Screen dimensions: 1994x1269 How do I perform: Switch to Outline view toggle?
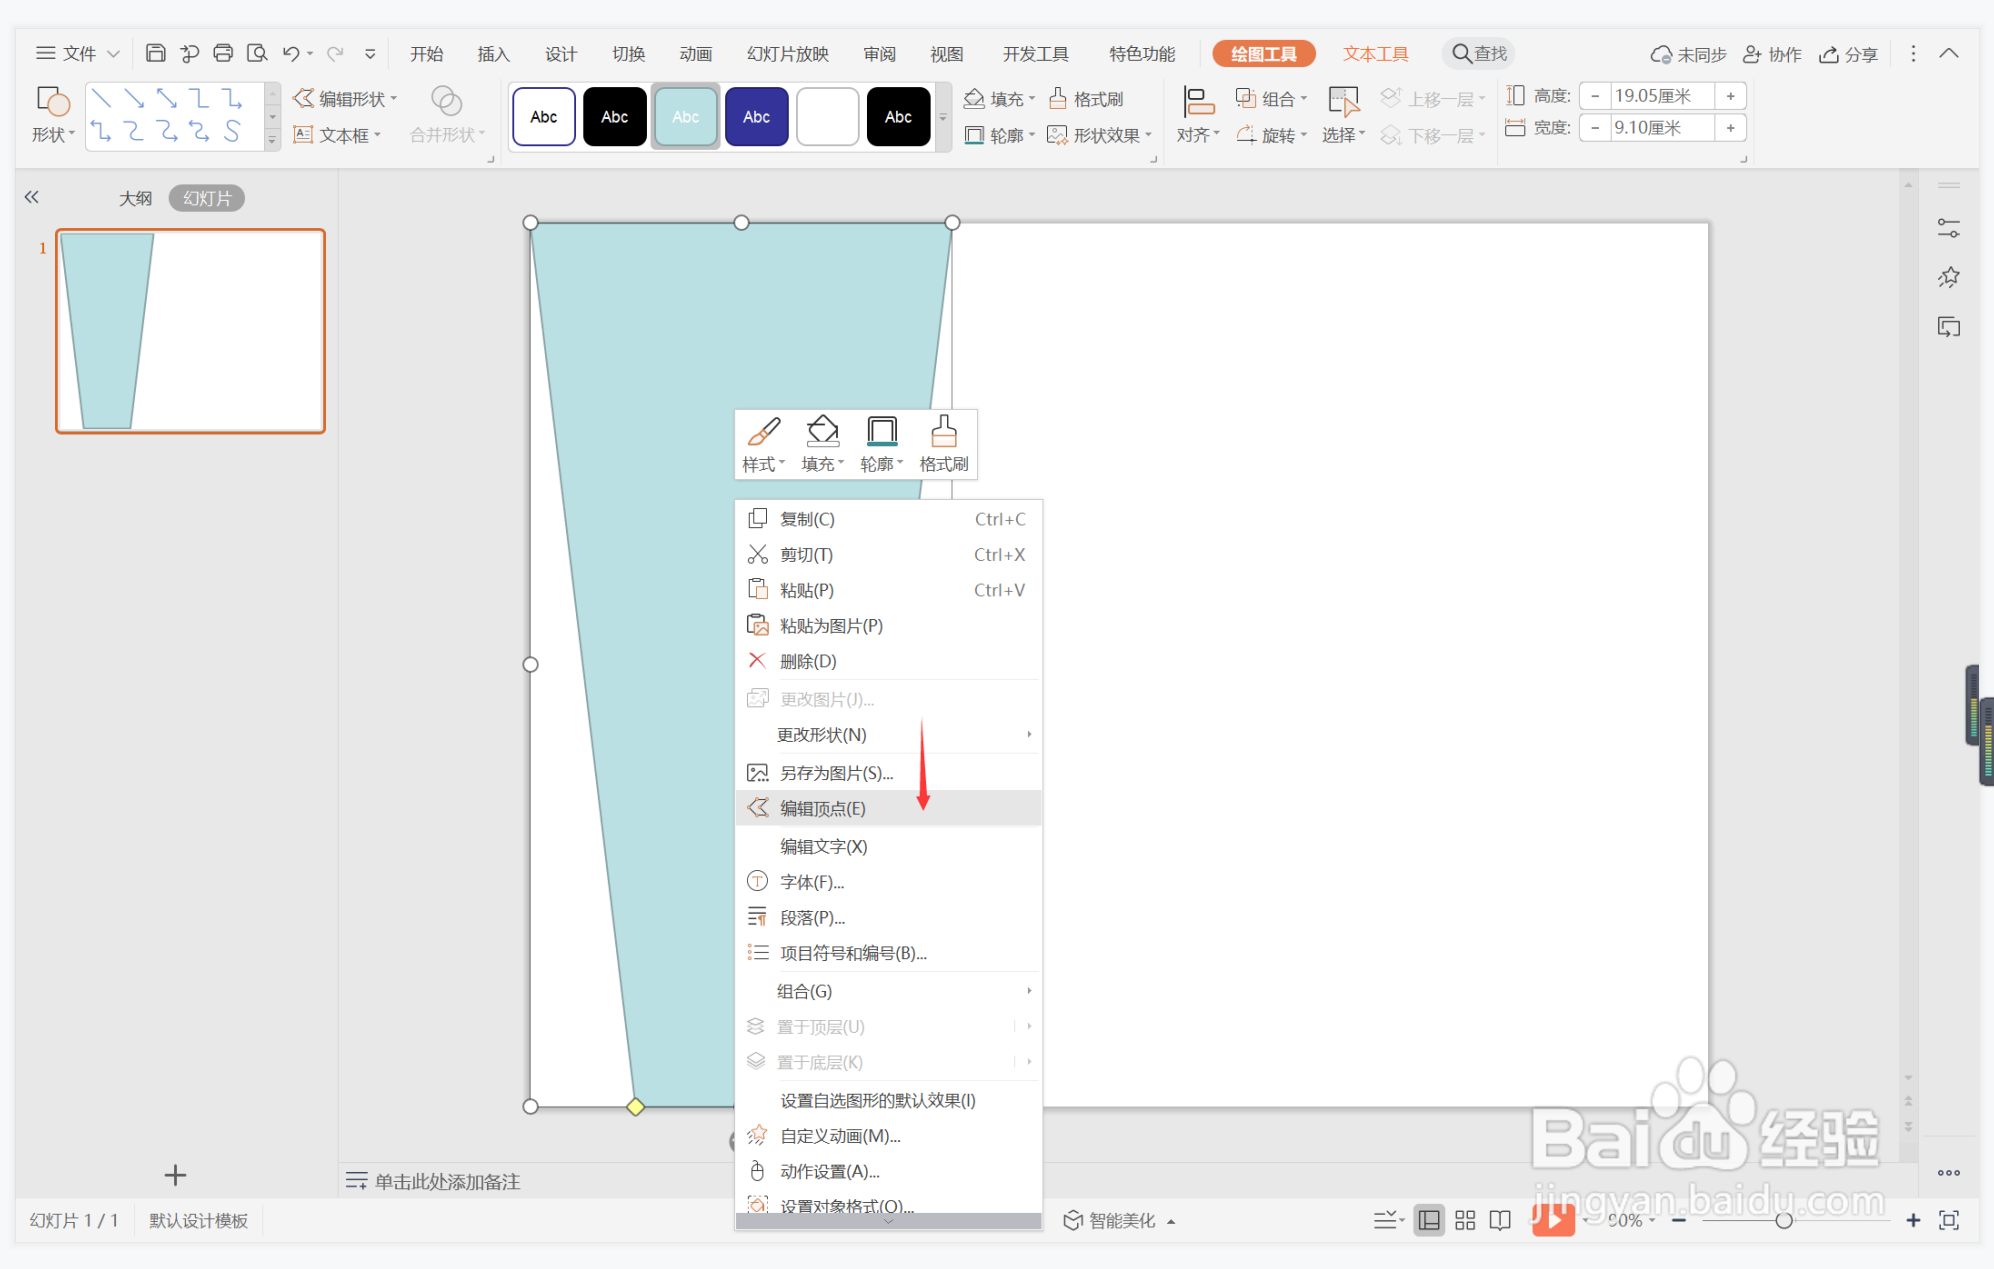135,198
